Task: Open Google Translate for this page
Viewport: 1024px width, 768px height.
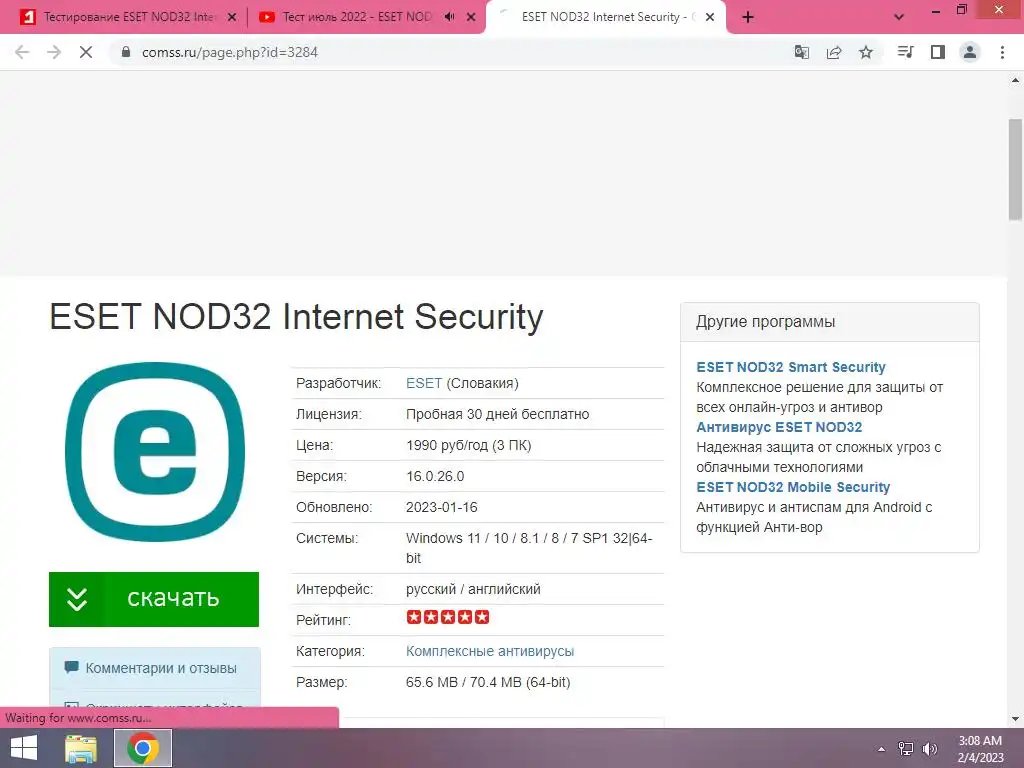Action: (x=801, y=52)
